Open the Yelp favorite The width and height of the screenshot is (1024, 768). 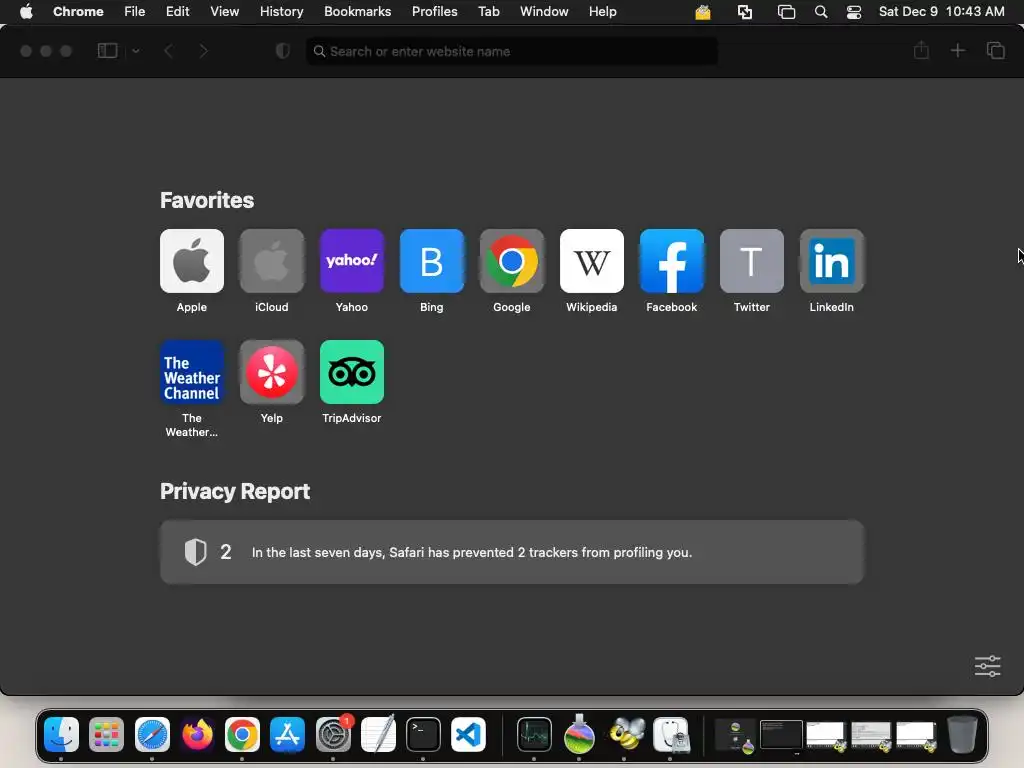click(x=272, y=372)
